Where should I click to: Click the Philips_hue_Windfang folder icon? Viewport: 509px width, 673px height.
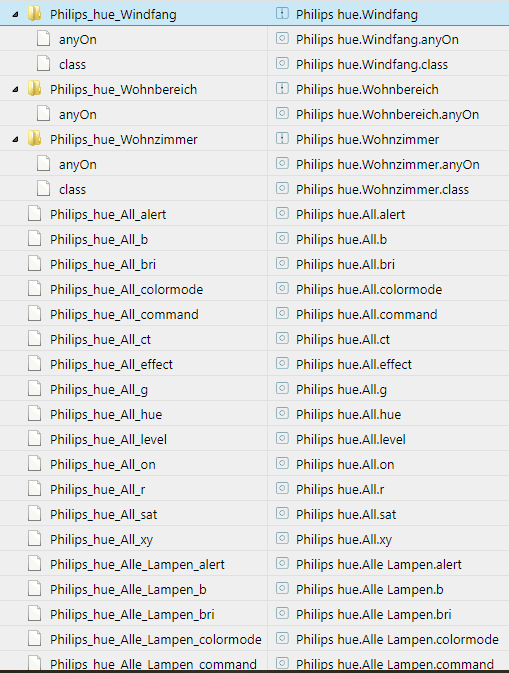tap(34, 14)
